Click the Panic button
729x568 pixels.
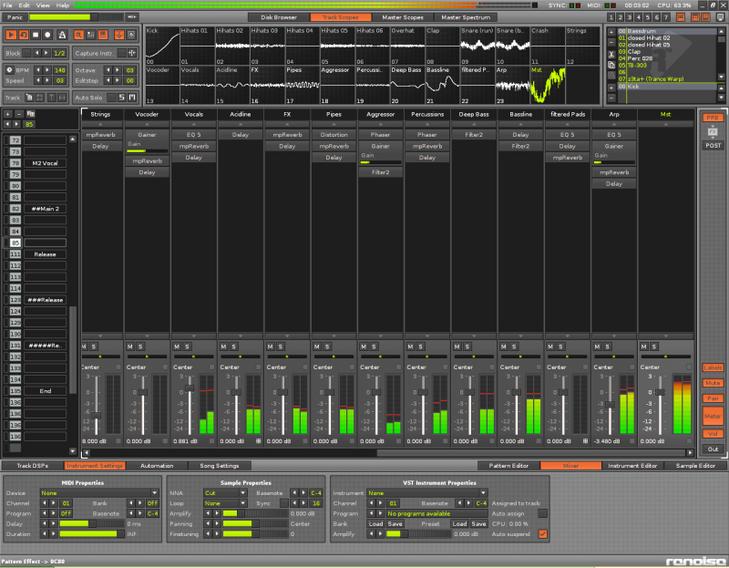(x=16, y=17)
